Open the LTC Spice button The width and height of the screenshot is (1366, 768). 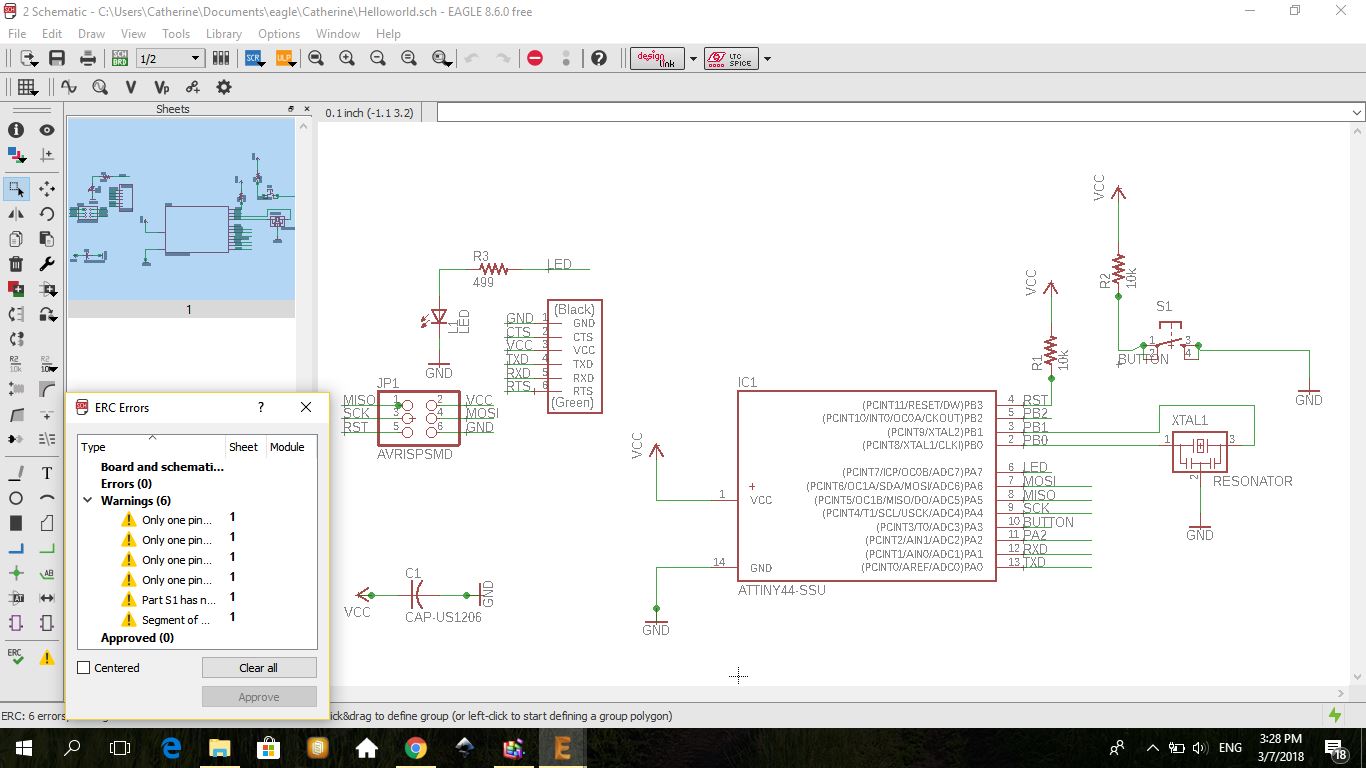[731, 58]
